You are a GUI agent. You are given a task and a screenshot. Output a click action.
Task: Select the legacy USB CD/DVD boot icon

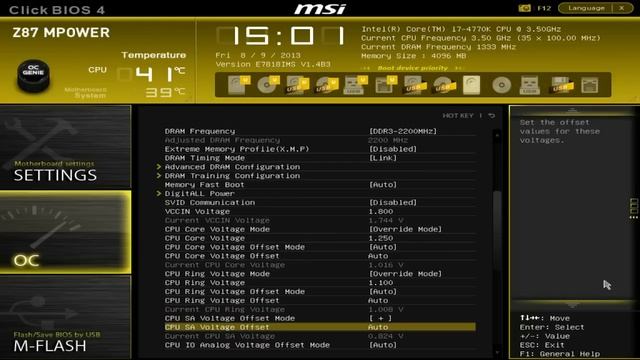(x=443, y=85)
